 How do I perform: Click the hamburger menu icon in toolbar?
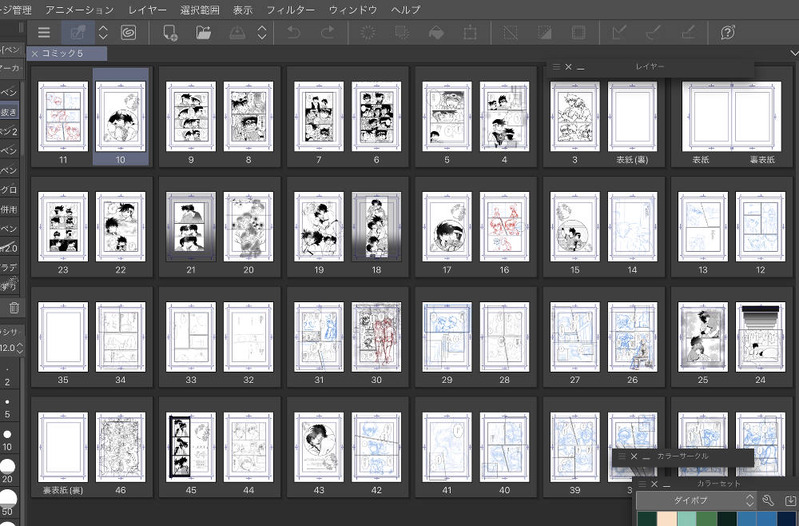(x=44, y=33)
